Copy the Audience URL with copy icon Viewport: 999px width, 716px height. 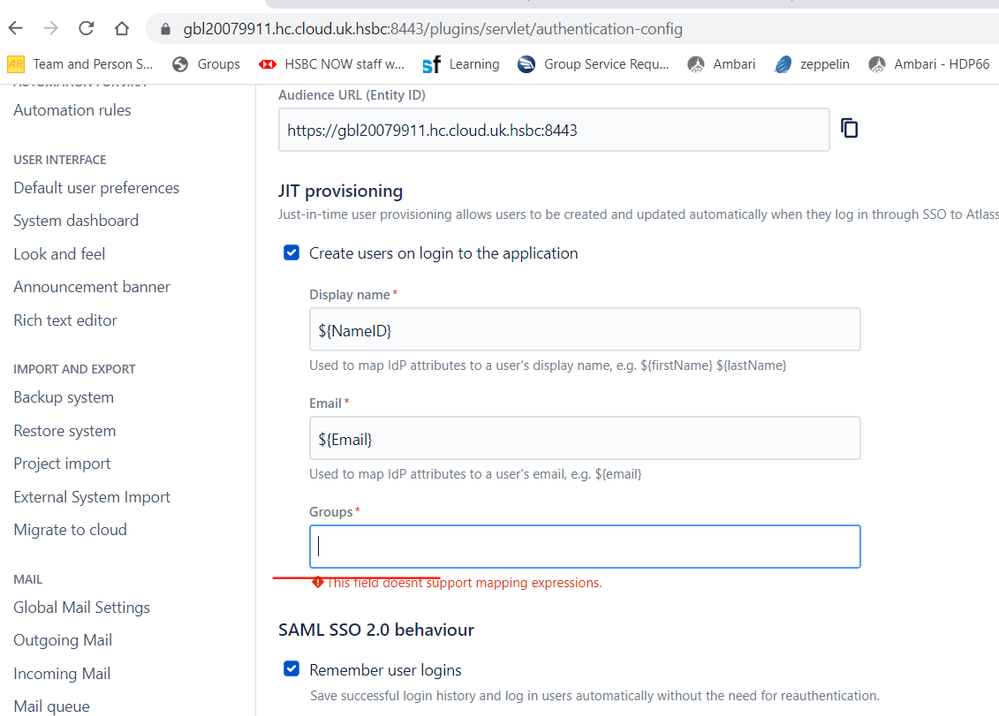click(849, 128)
